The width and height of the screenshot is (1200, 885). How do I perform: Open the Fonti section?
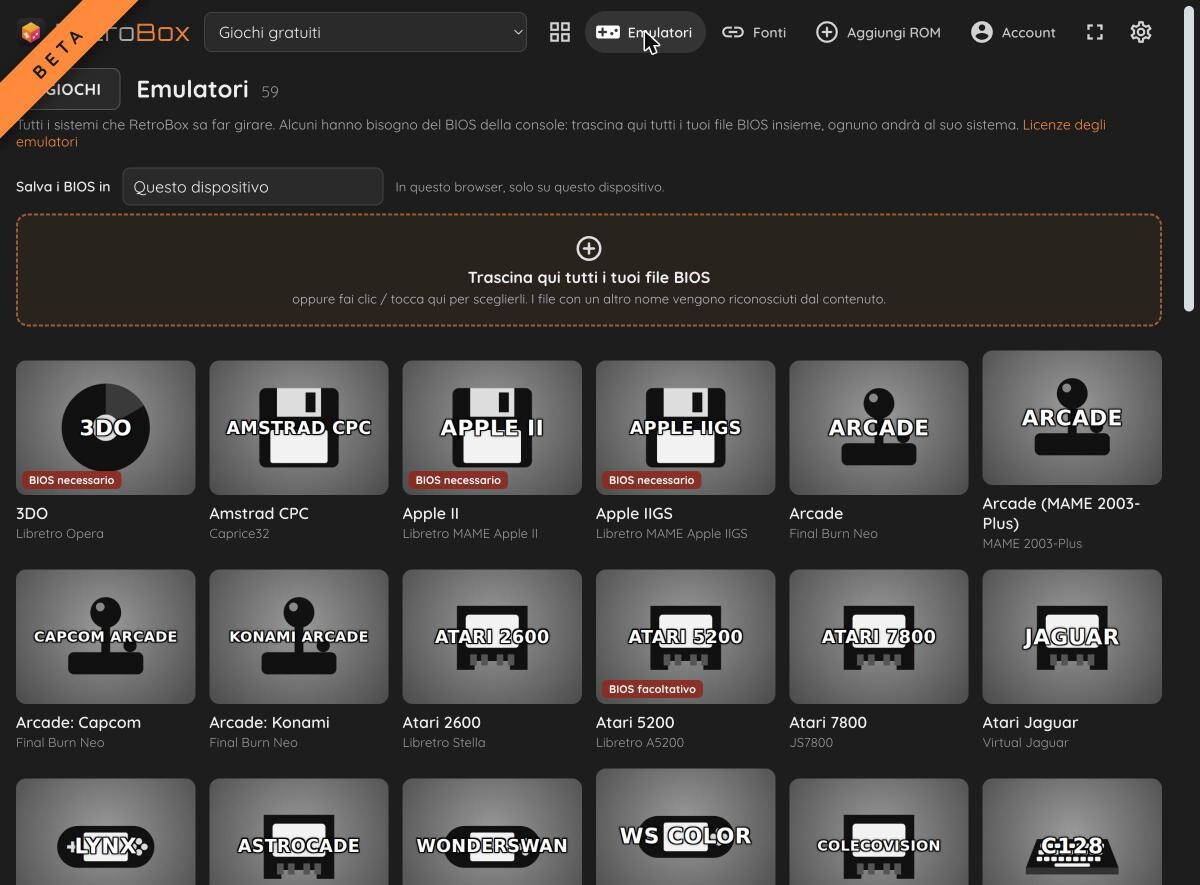click(x=755, y=32)
